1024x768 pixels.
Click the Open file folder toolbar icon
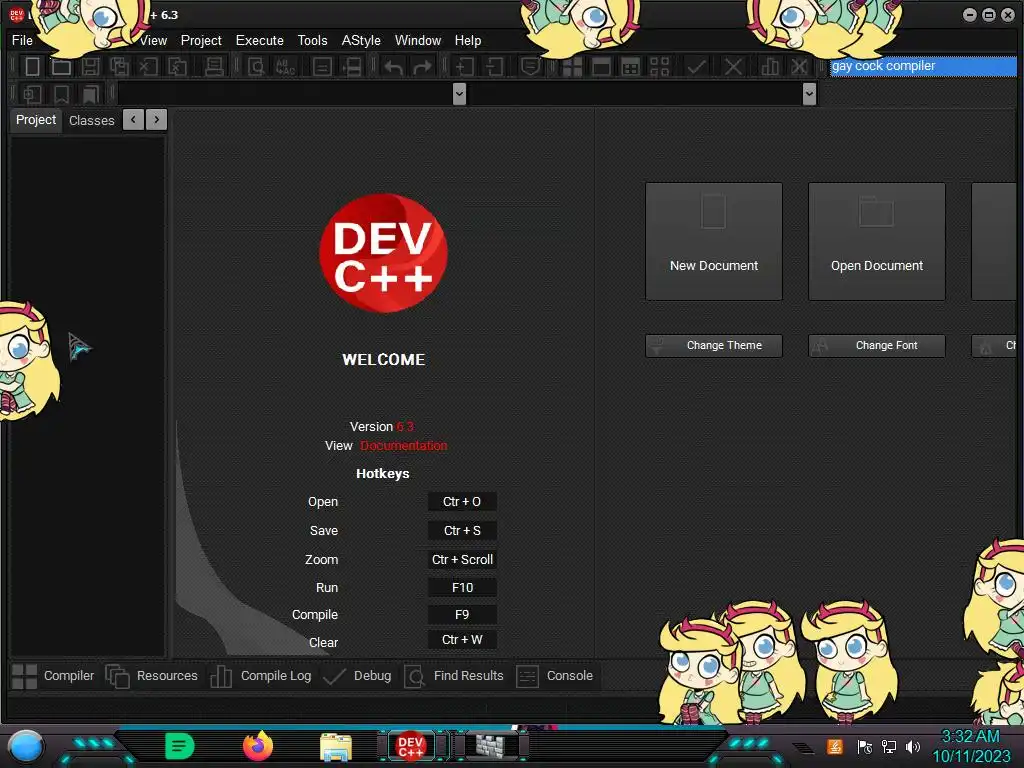coord(61,67)
